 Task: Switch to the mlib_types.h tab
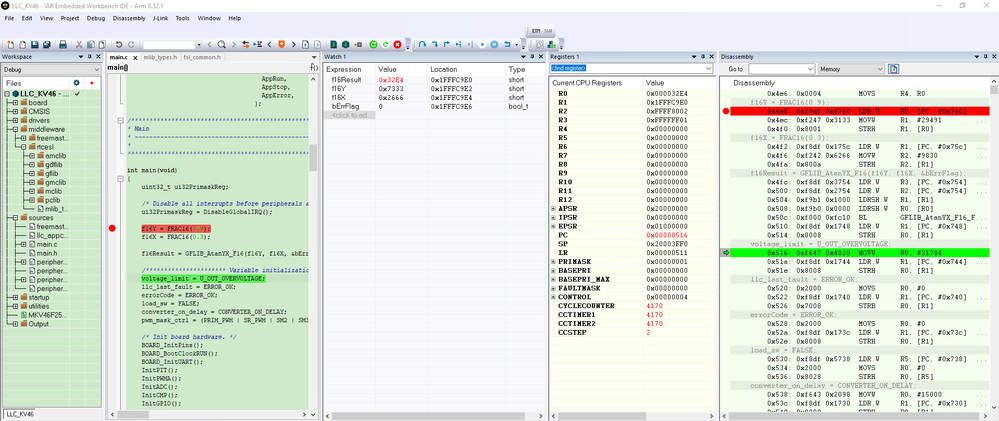tap(161, 57)
